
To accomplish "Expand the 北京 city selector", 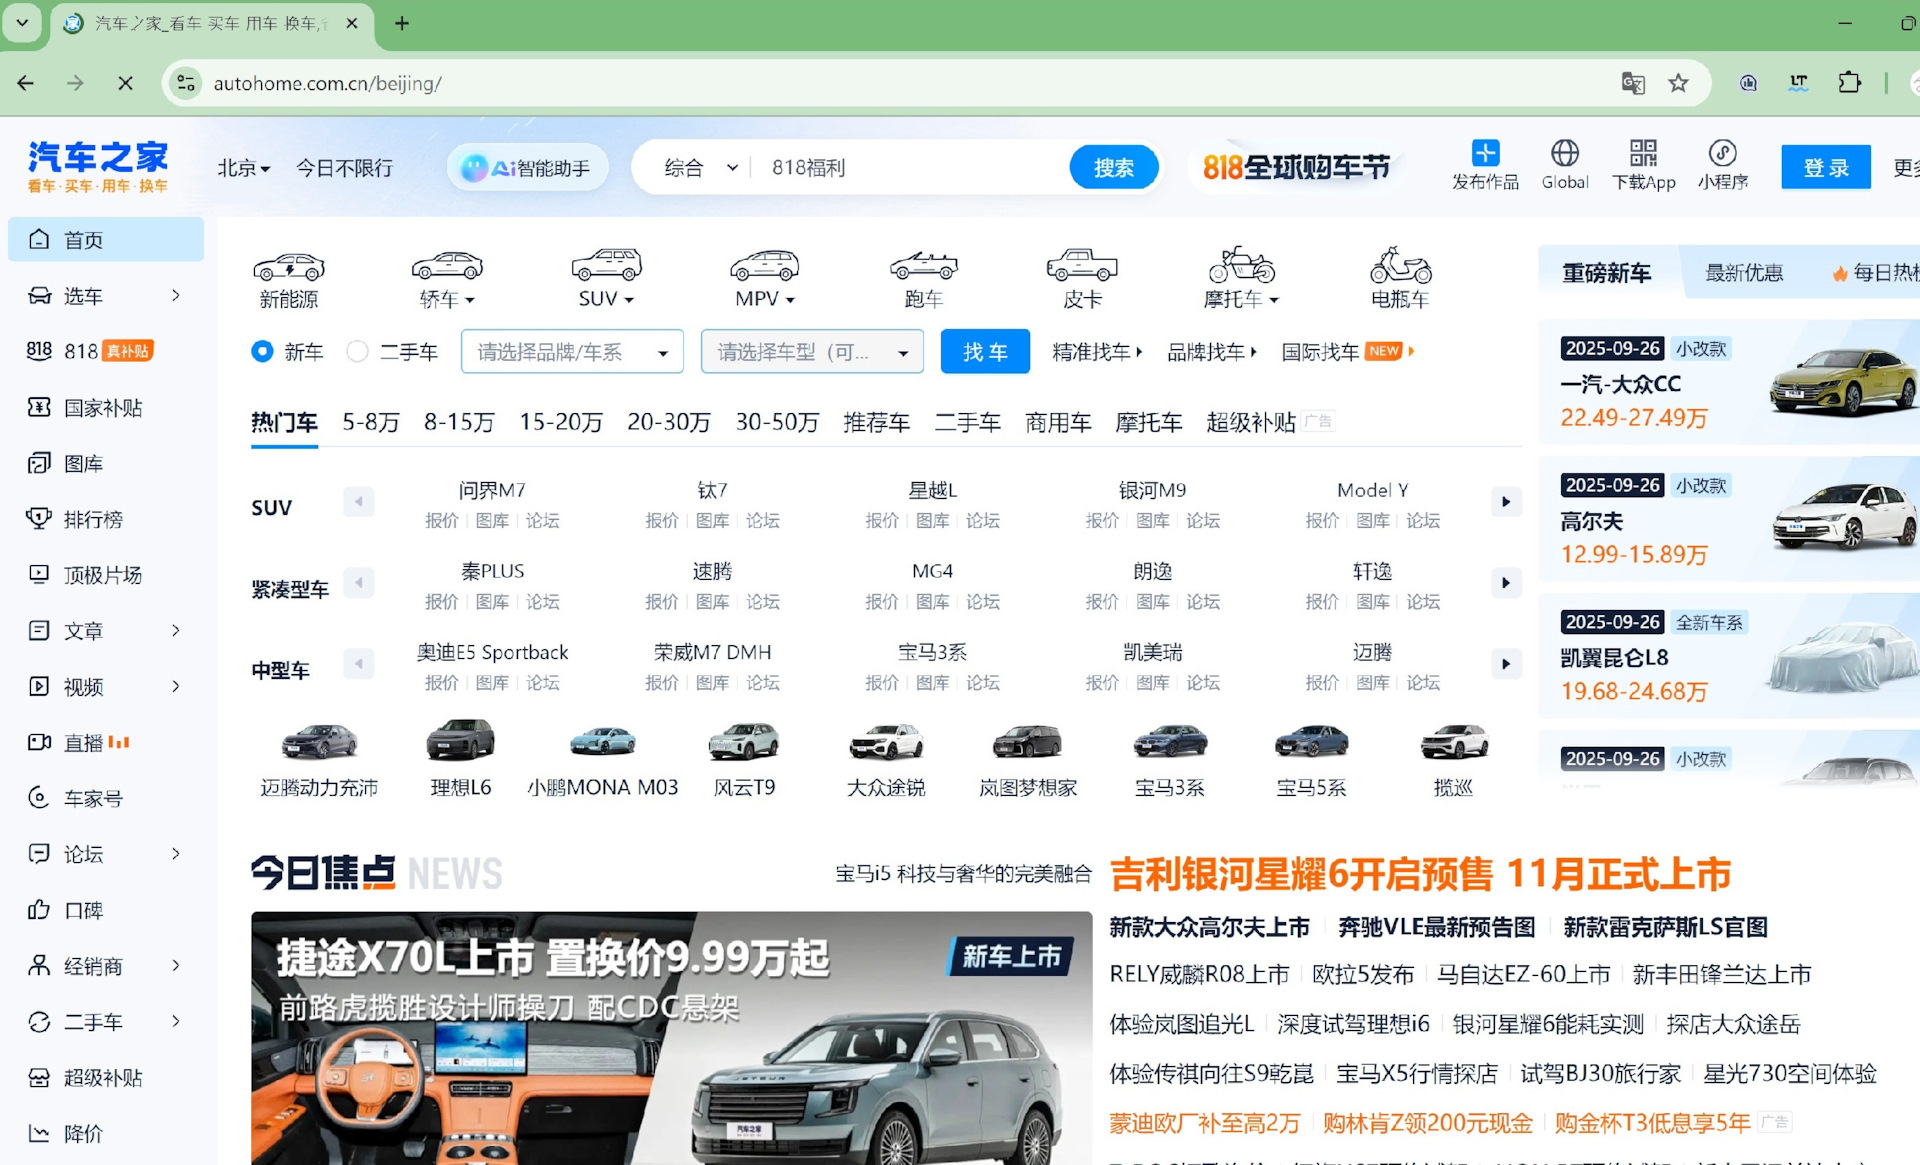I will tap(243, 168).
